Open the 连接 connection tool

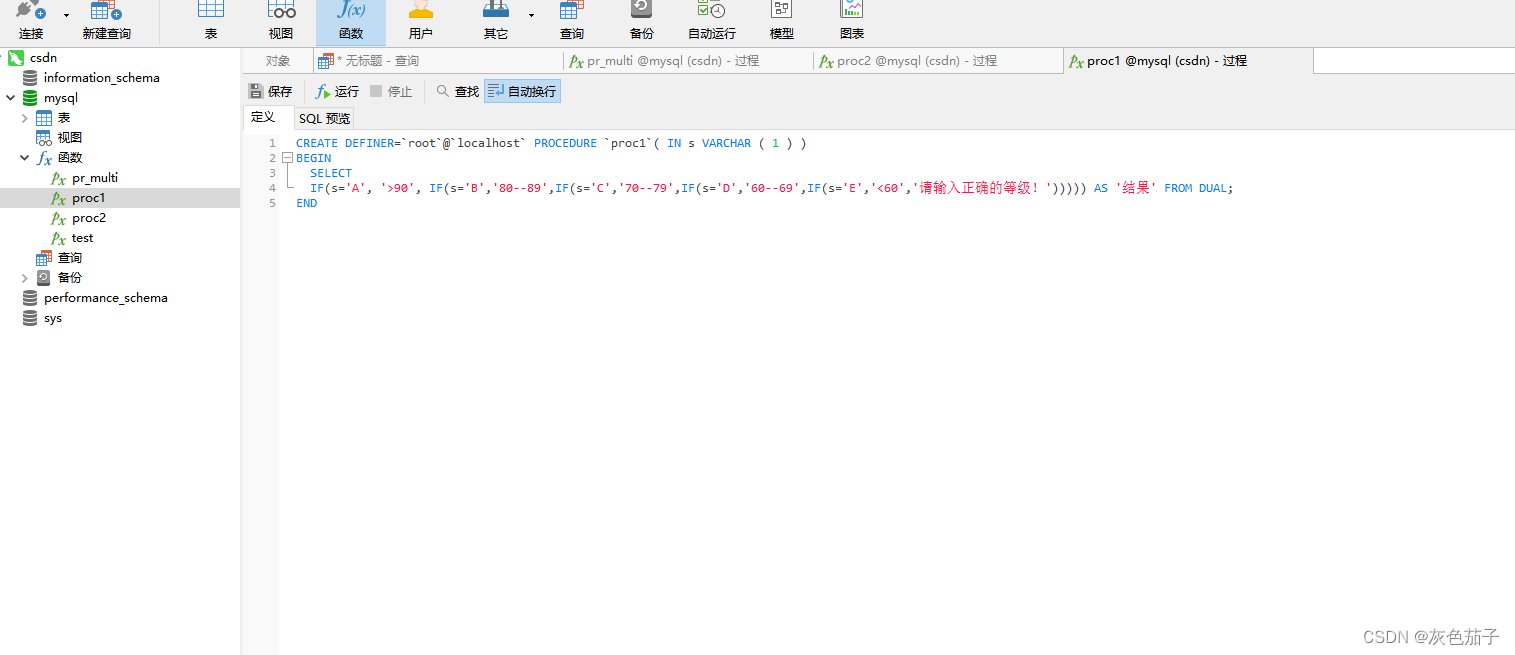click(x=31, y=21)
